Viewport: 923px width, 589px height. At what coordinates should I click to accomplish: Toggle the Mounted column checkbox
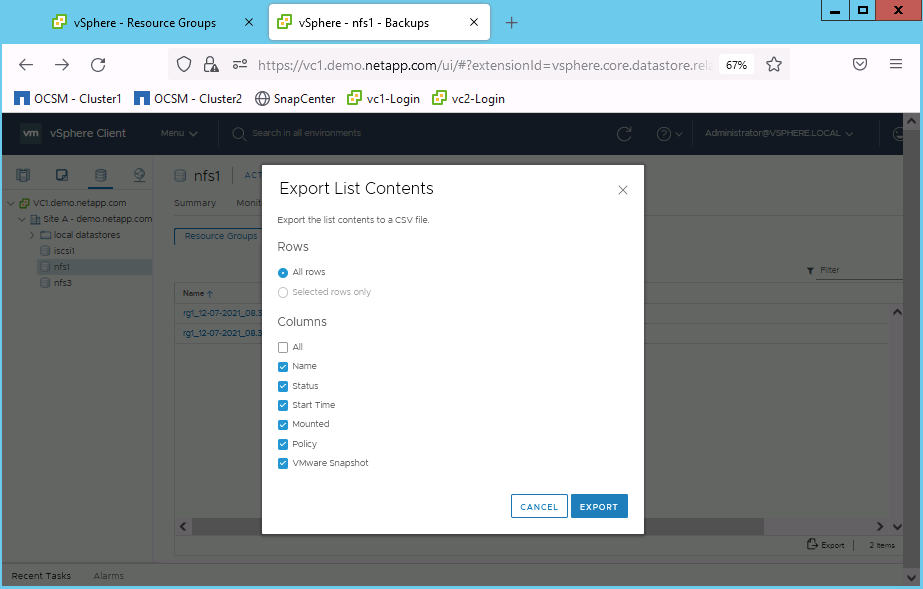(283, 424)
